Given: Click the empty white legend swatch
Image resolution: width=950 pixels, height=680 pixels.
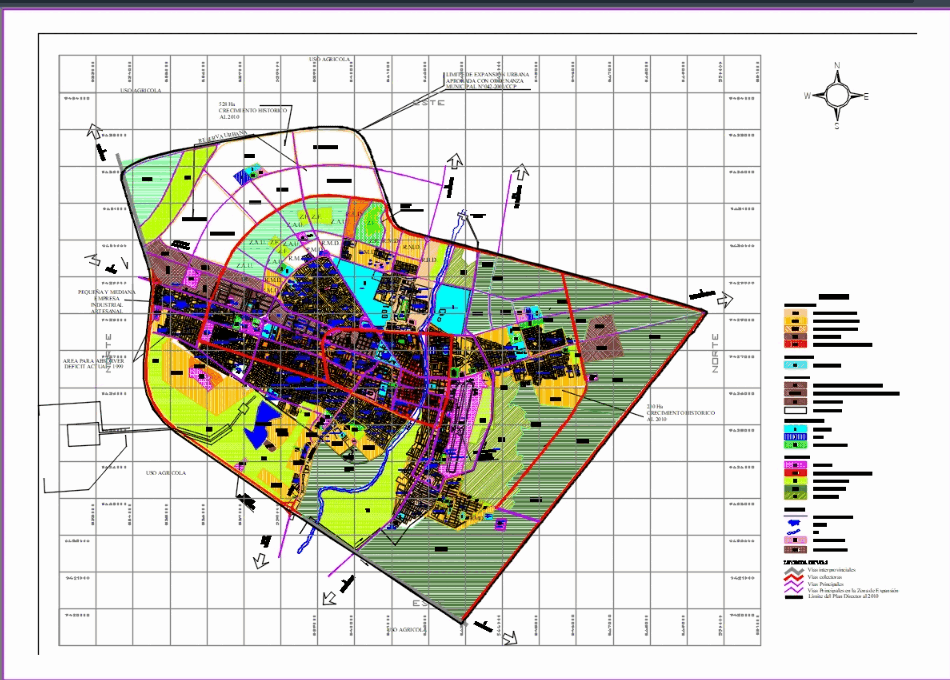Looking at the screenshot, I should coord(795,410).
